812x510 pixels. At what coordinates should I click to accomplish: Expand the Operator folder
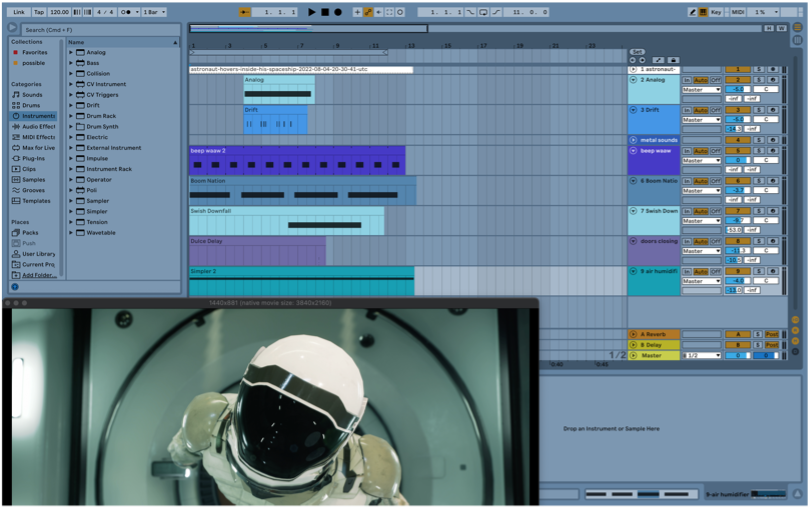[71, 180]
